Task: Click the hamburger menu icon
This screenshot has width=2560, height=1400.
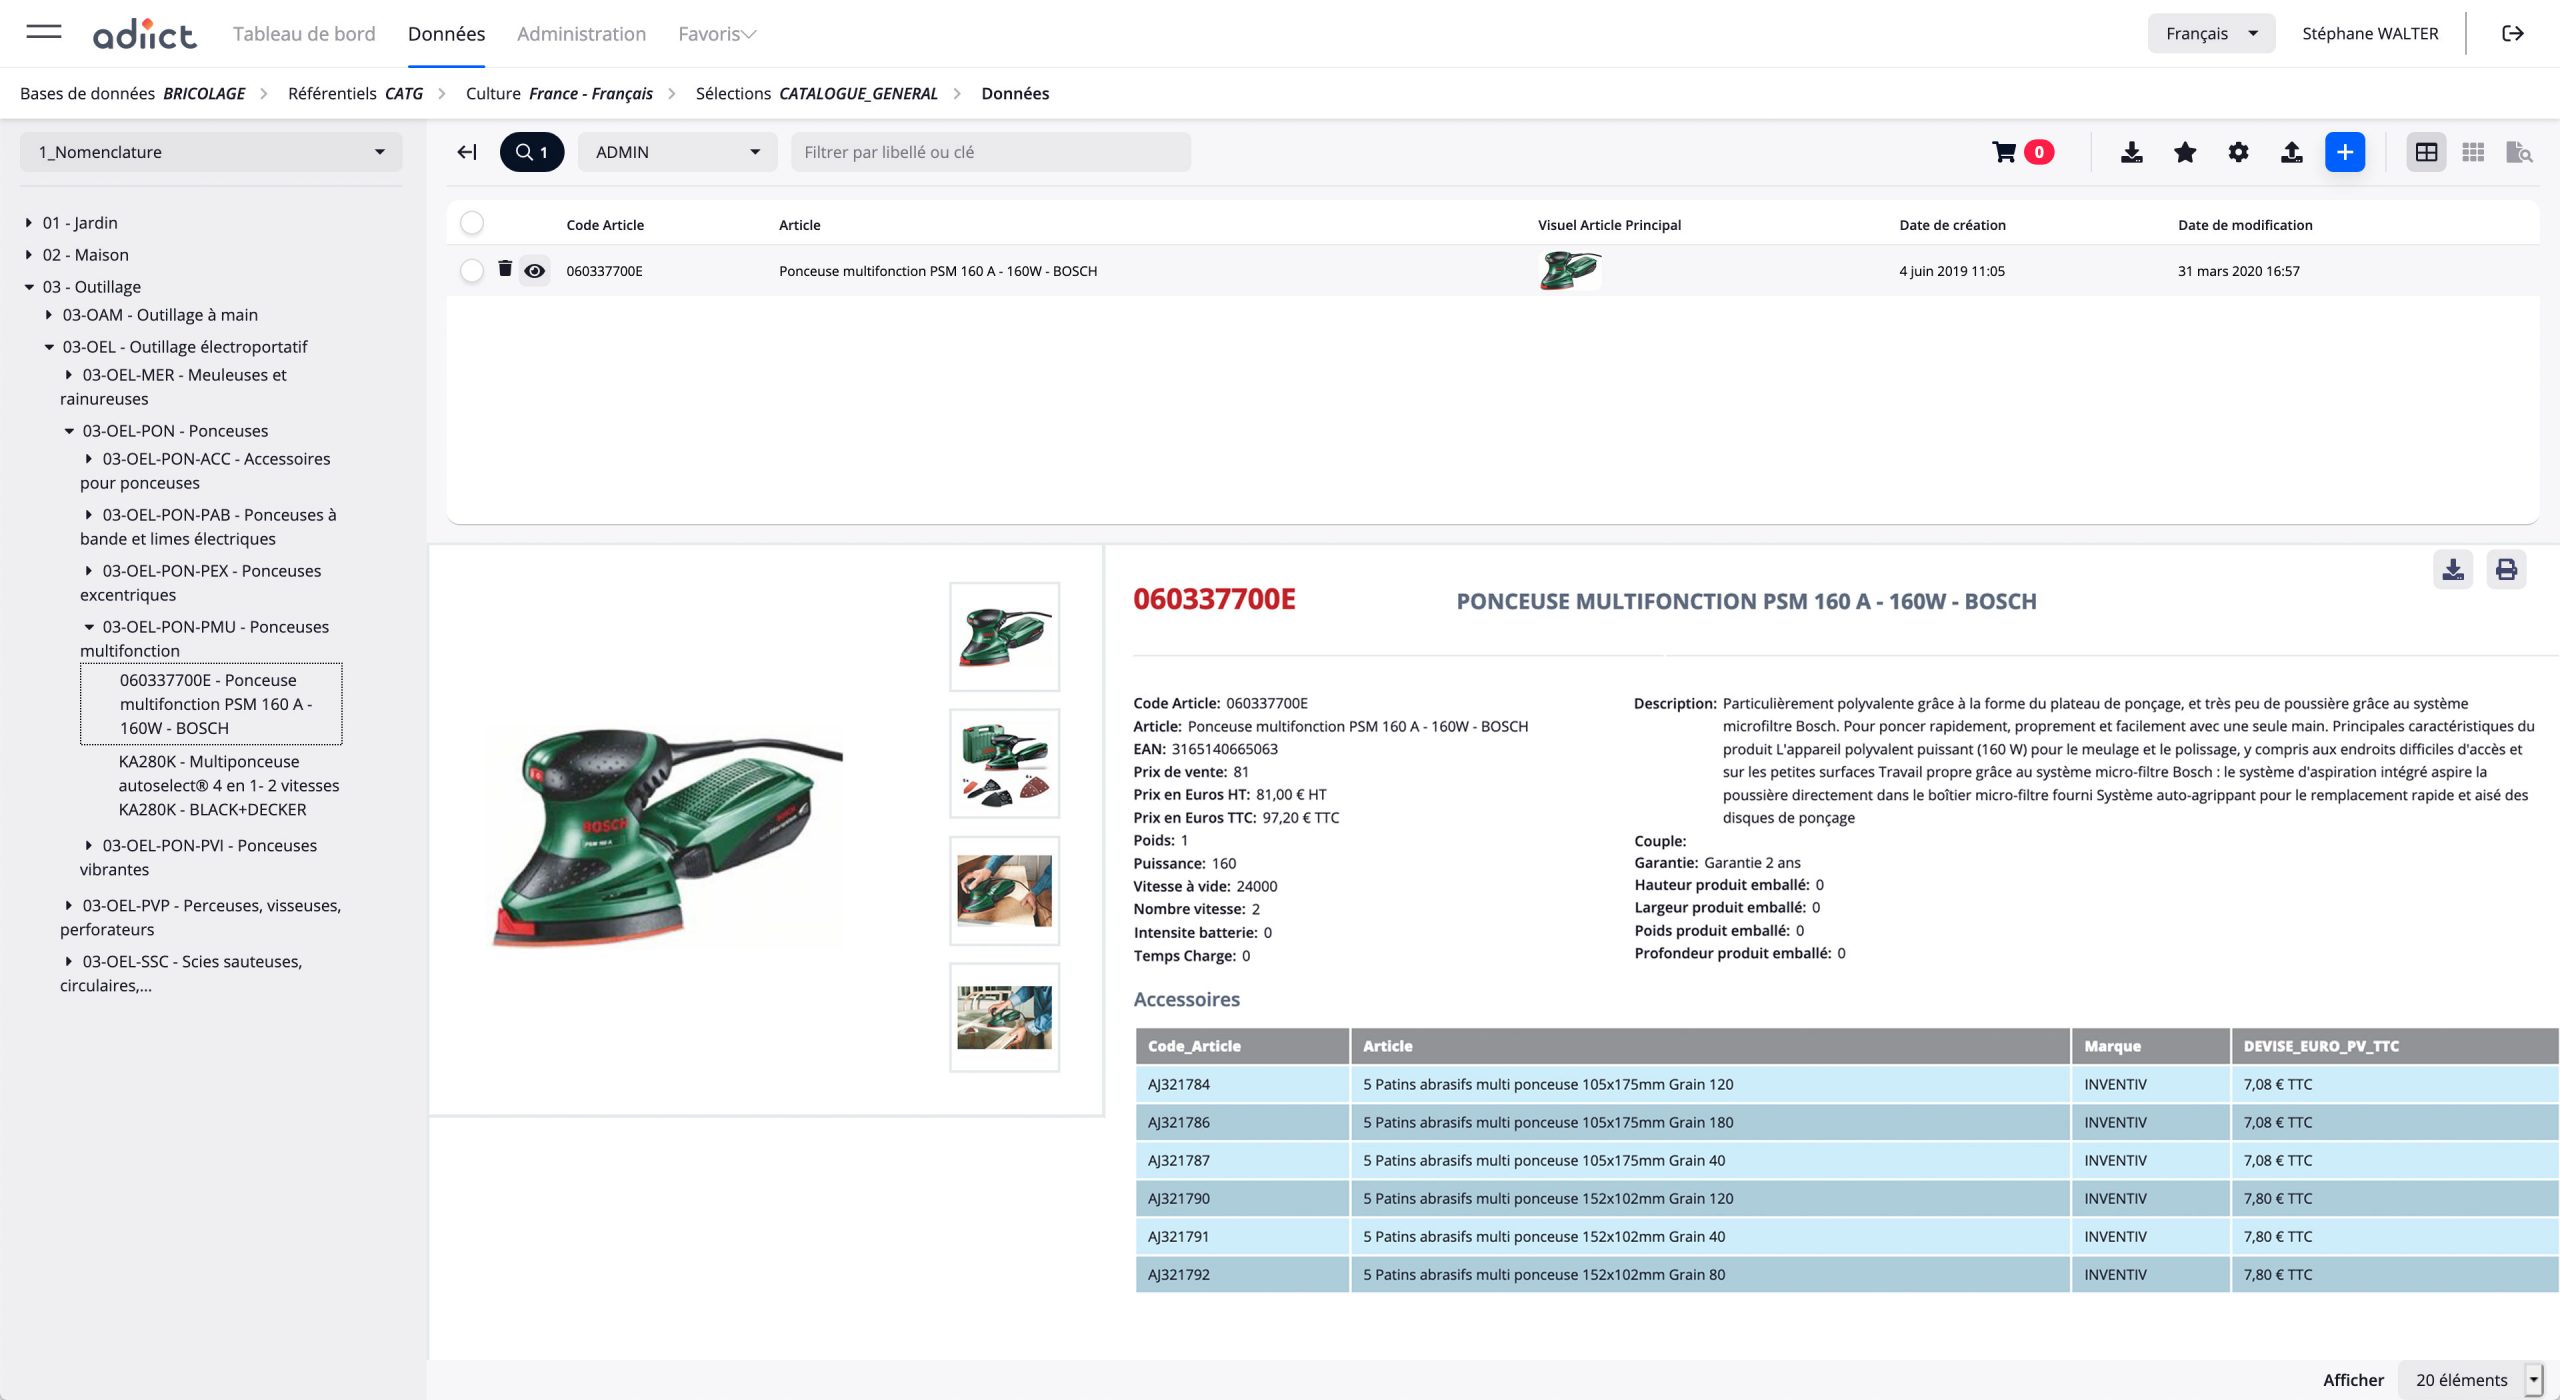Action: [x=43, y=32]
